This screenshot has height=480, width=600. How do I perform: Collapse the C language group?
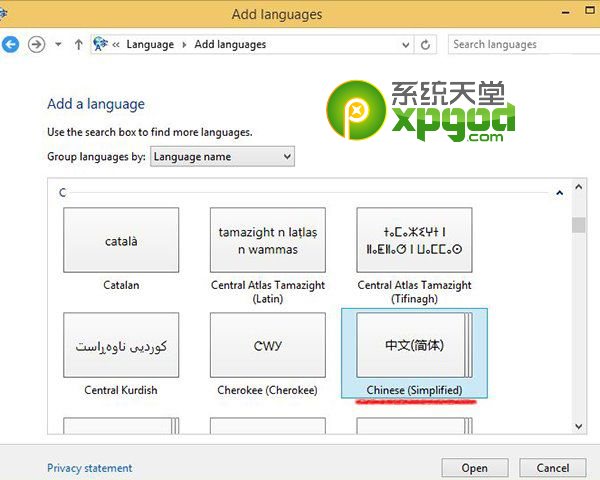tap(559, 191)
